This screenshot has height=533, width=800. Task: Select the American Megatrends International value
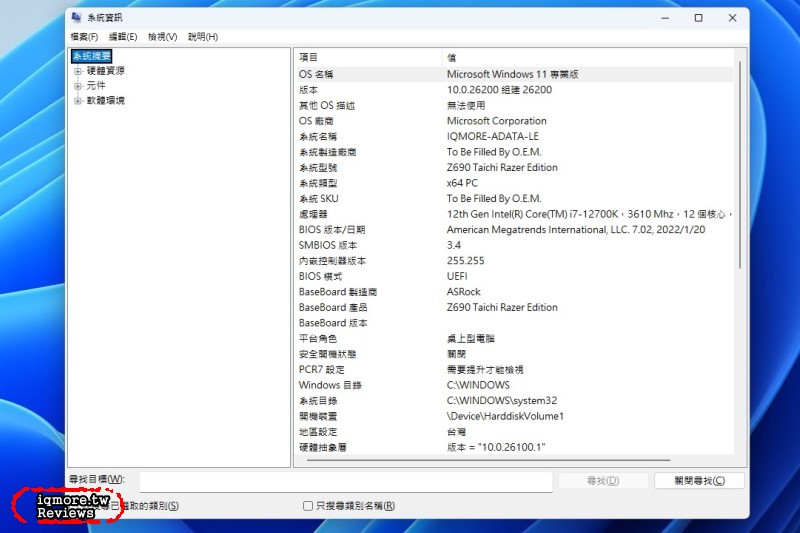(576, 230)
